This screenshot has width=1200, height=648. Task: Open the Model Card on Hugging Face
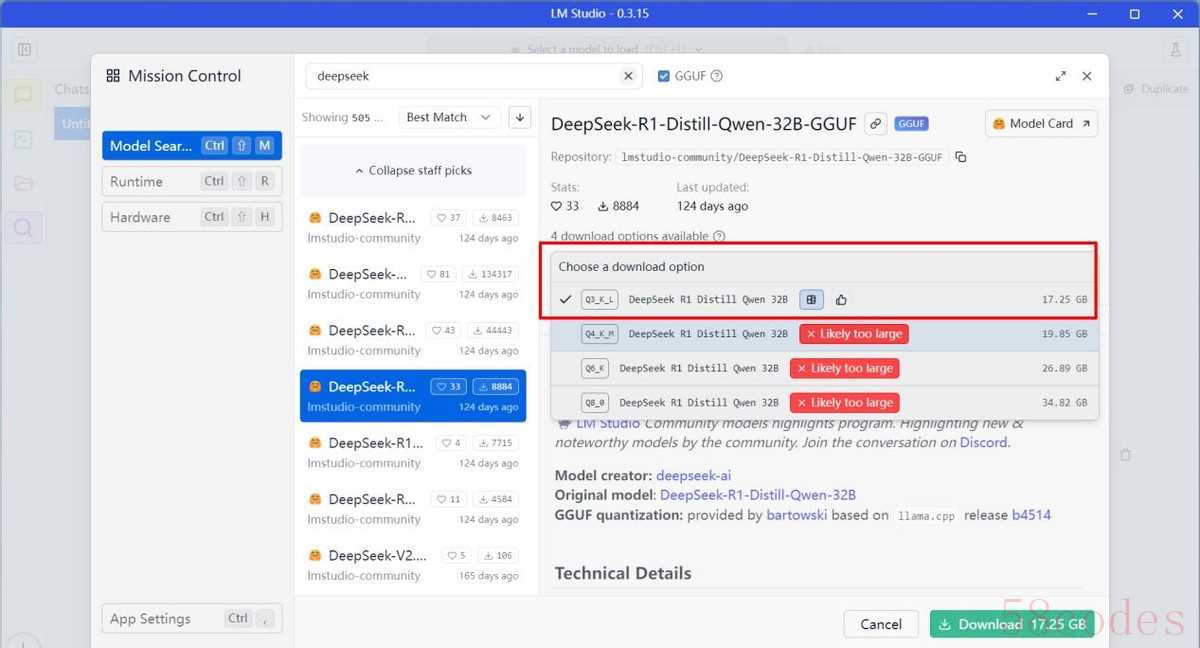pyautogui.click(x=1041, y=124)
